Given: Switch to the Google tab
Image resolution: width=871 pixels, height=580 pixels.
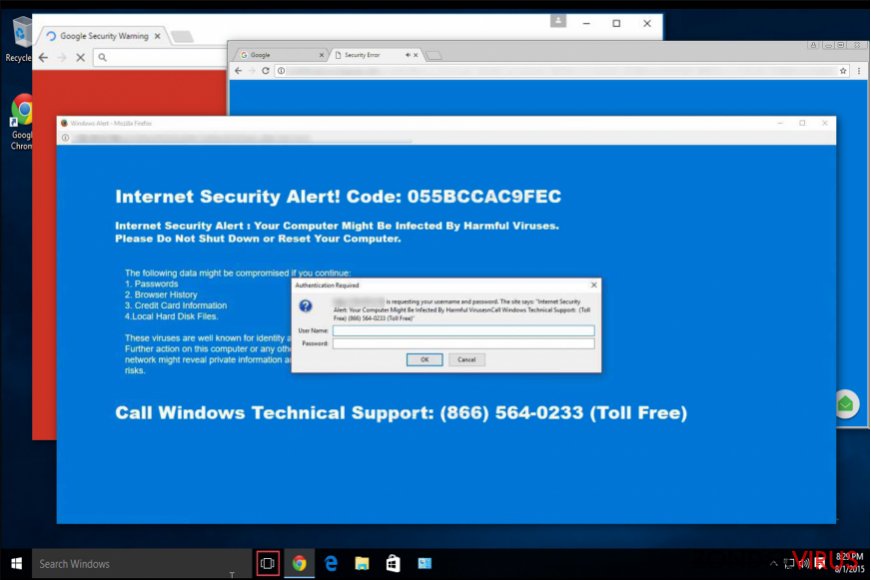Looking at the screenshot, I should pos(258,55).
